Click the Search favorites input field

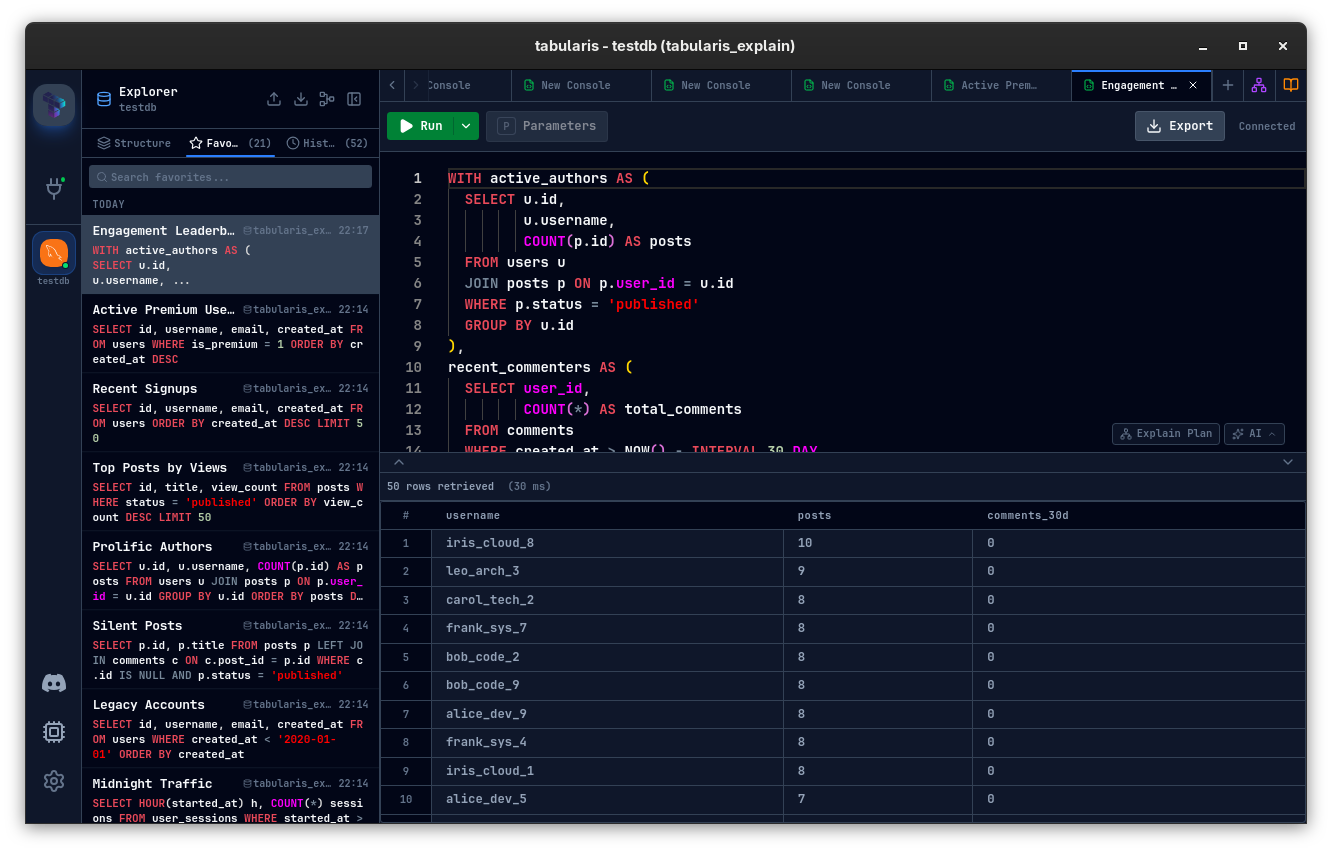230,176
